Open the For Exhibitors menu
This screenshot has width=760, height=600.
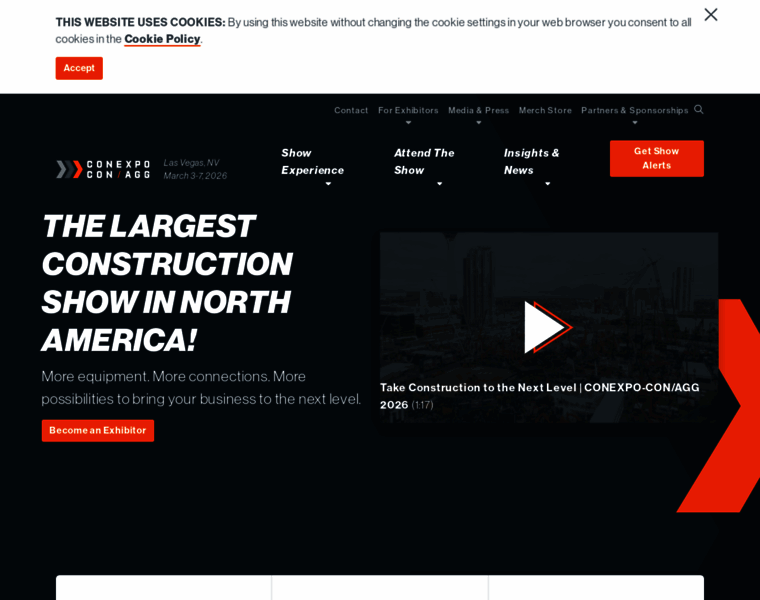pyautogui.click(x=408, y=111)
